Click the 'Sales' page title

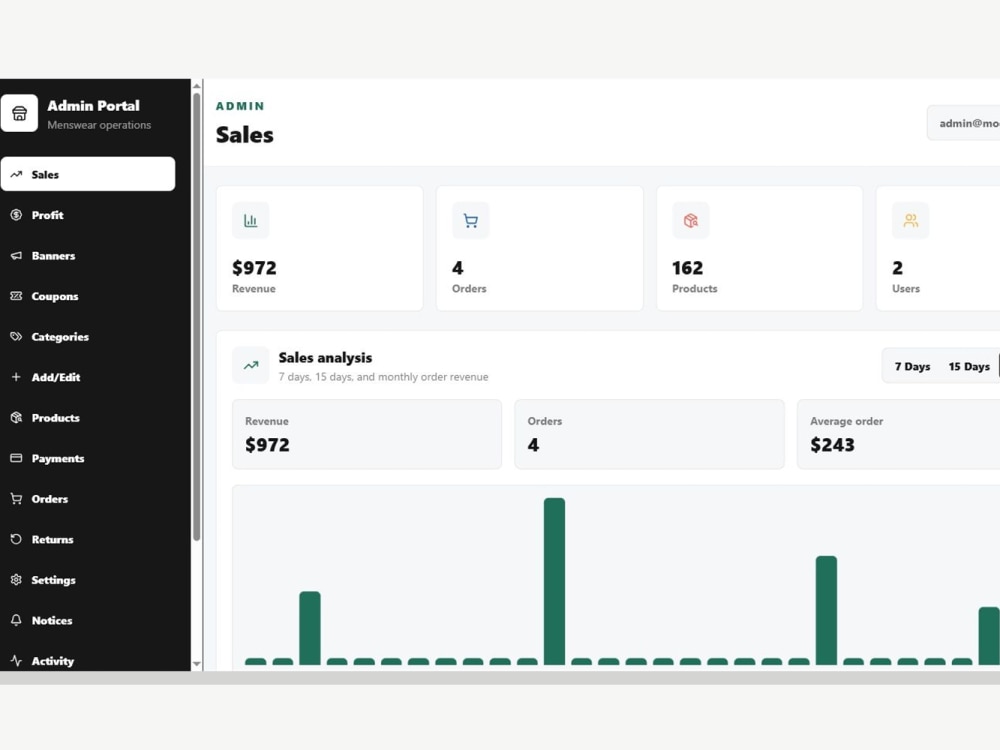point(244,135)
